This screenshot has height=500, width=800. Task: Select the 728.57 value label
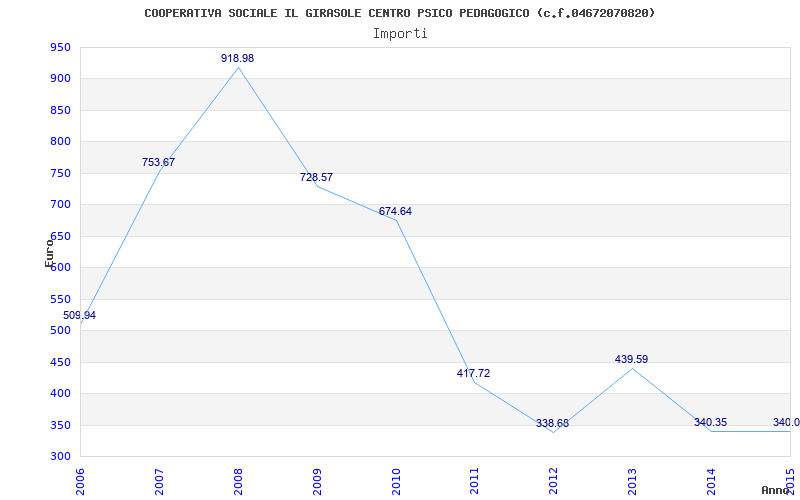click(316, 178)
